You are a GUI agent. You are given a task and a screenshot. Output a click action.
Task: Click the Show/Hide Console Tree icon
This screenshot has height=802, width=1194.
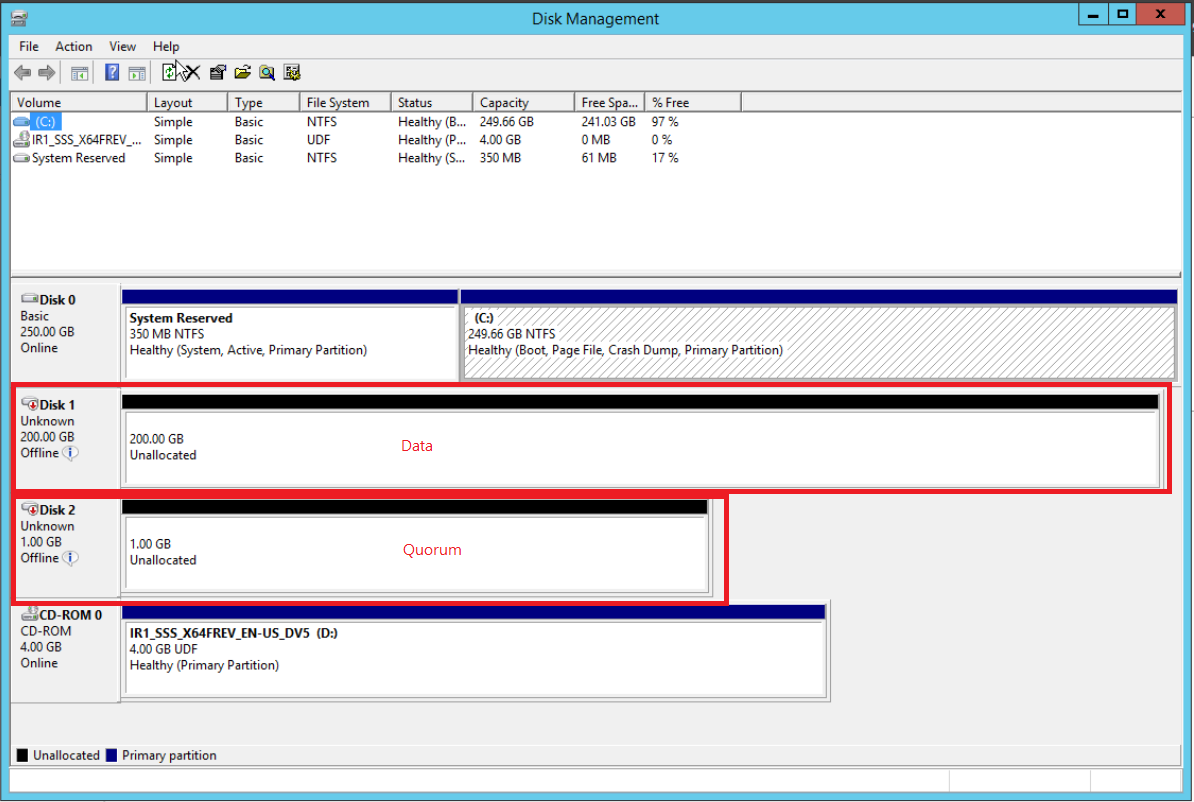point(80,72)
